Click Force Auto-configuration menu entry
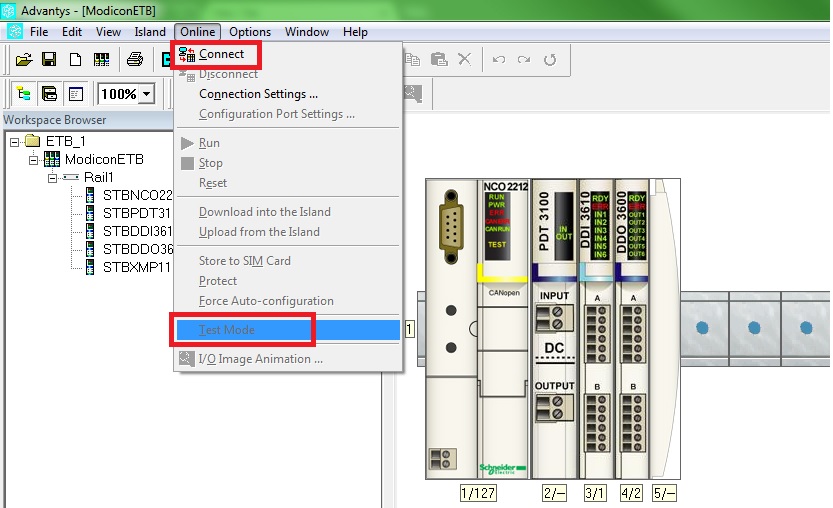The height and width of the screenshot is (508, 833). [288, 301]
